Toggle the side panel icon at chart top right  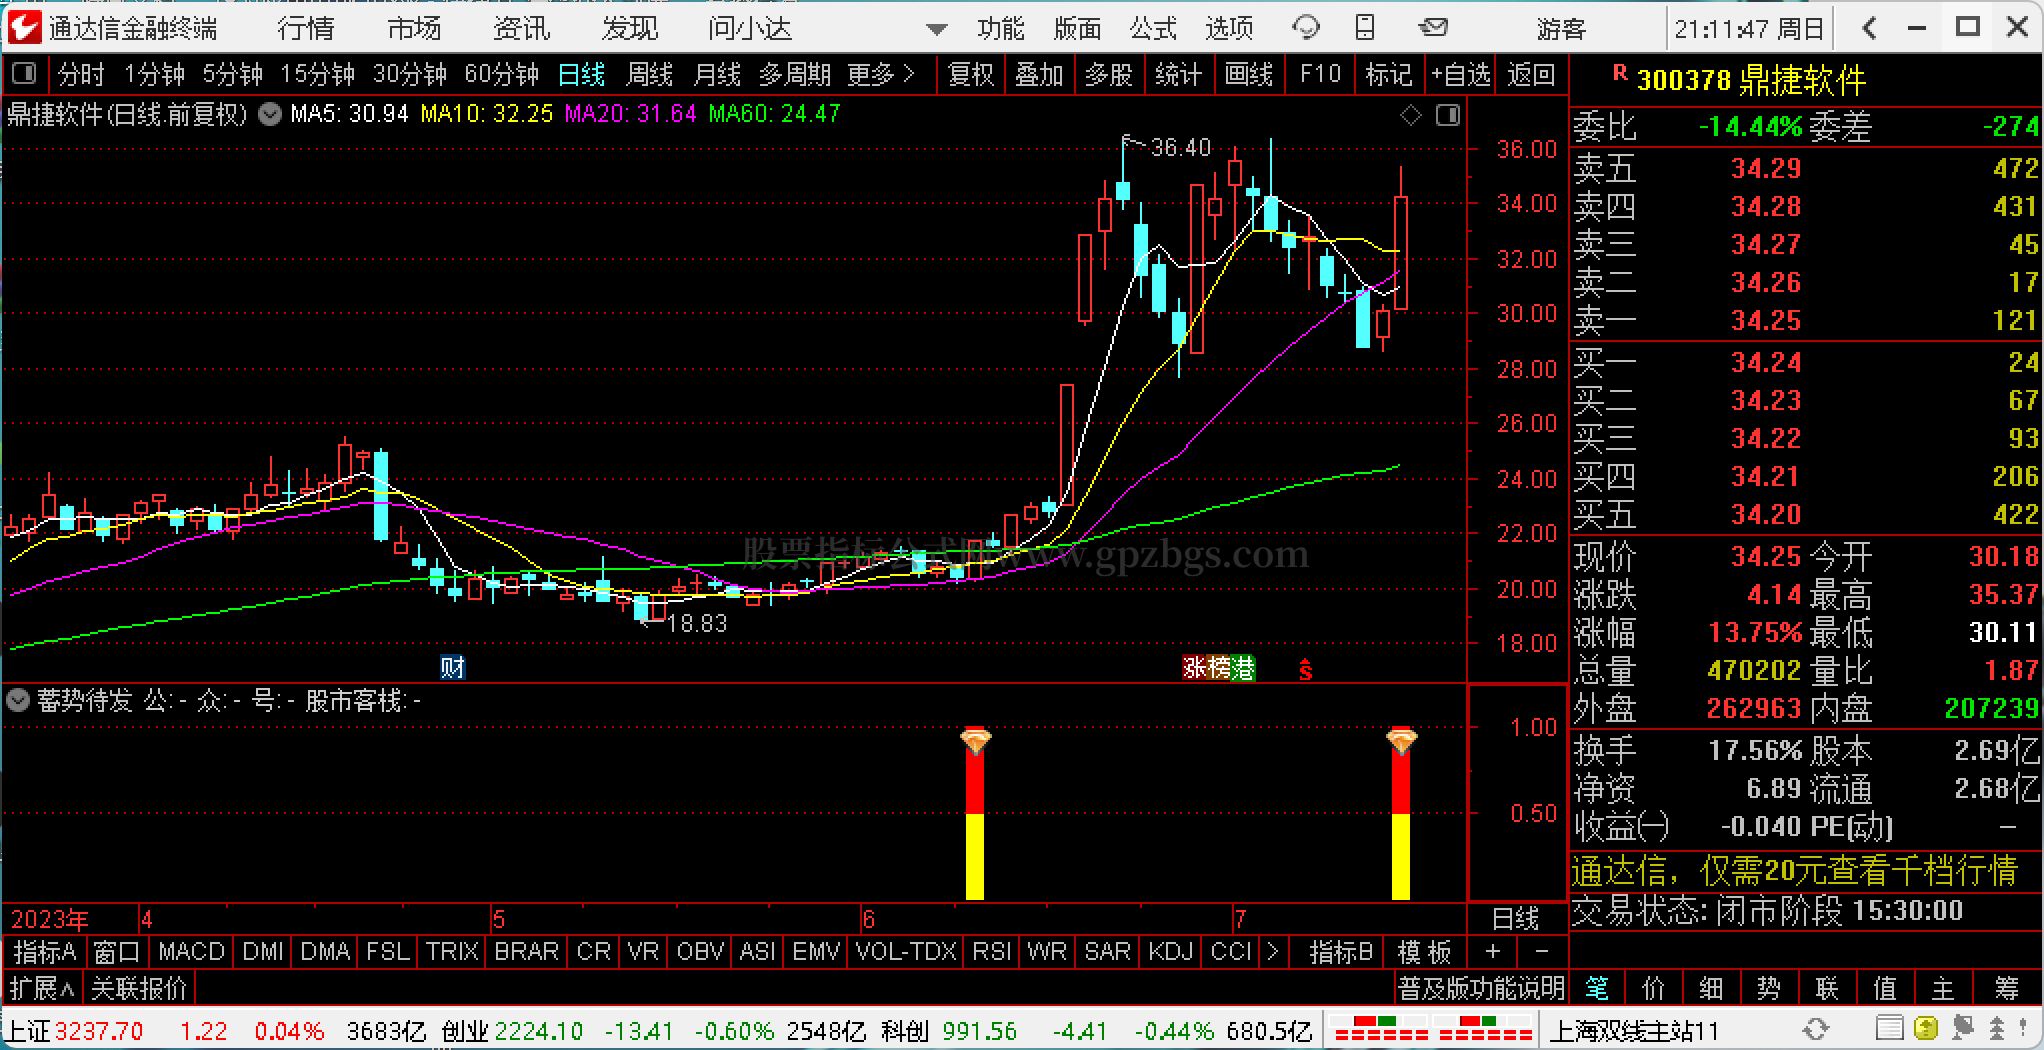click(x=1448, y=116)
